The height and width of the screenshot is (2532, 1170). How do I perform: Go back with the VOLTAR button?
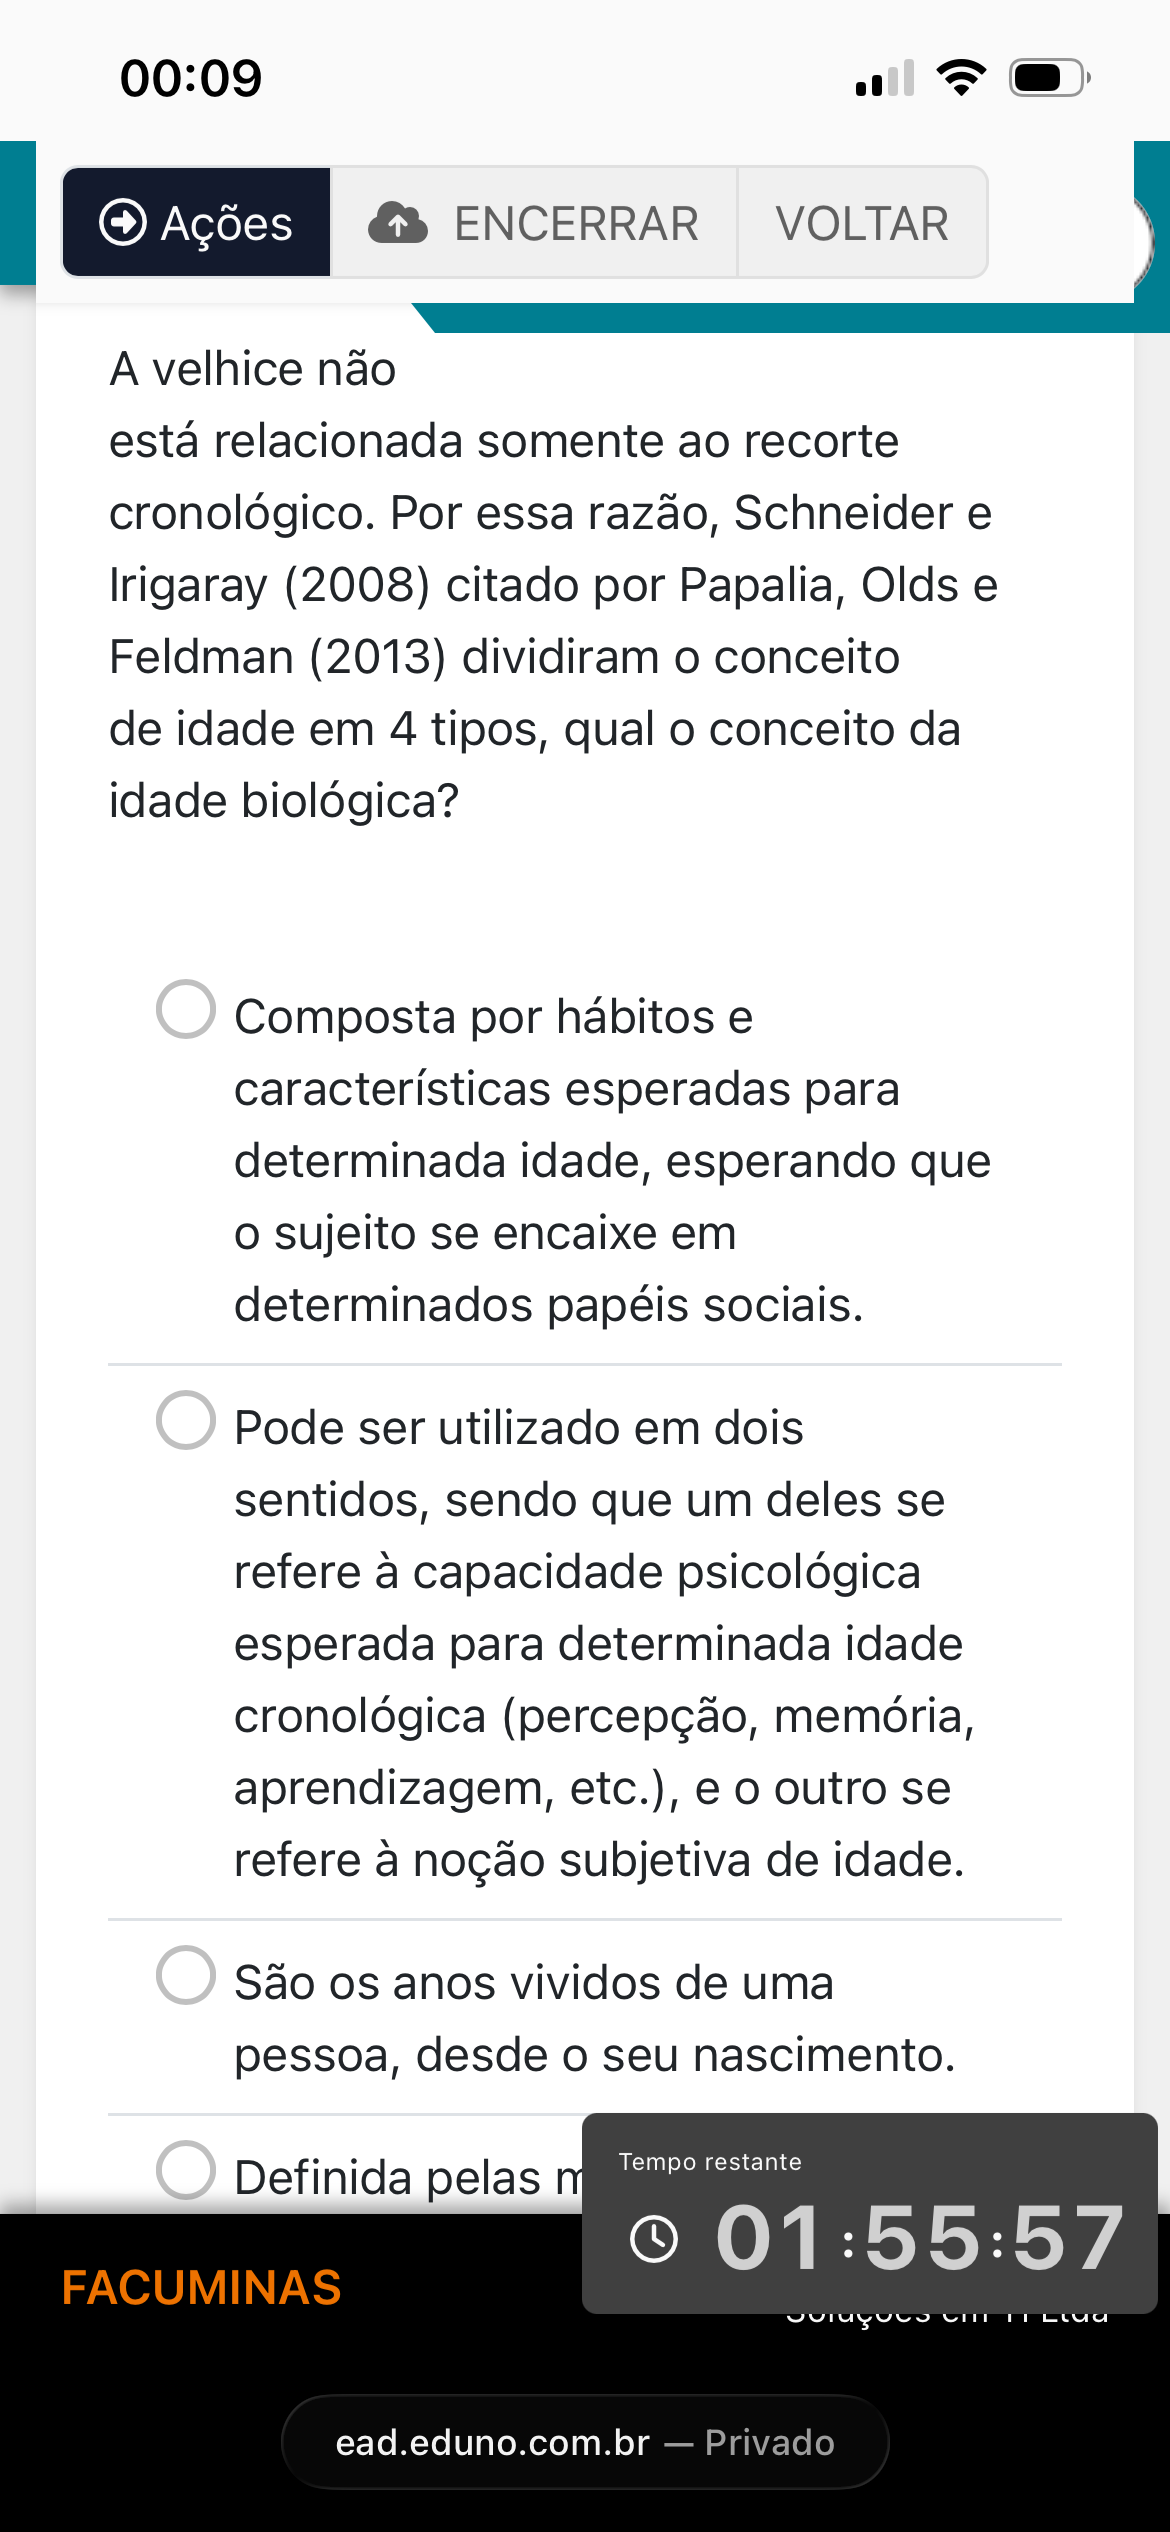862,222
